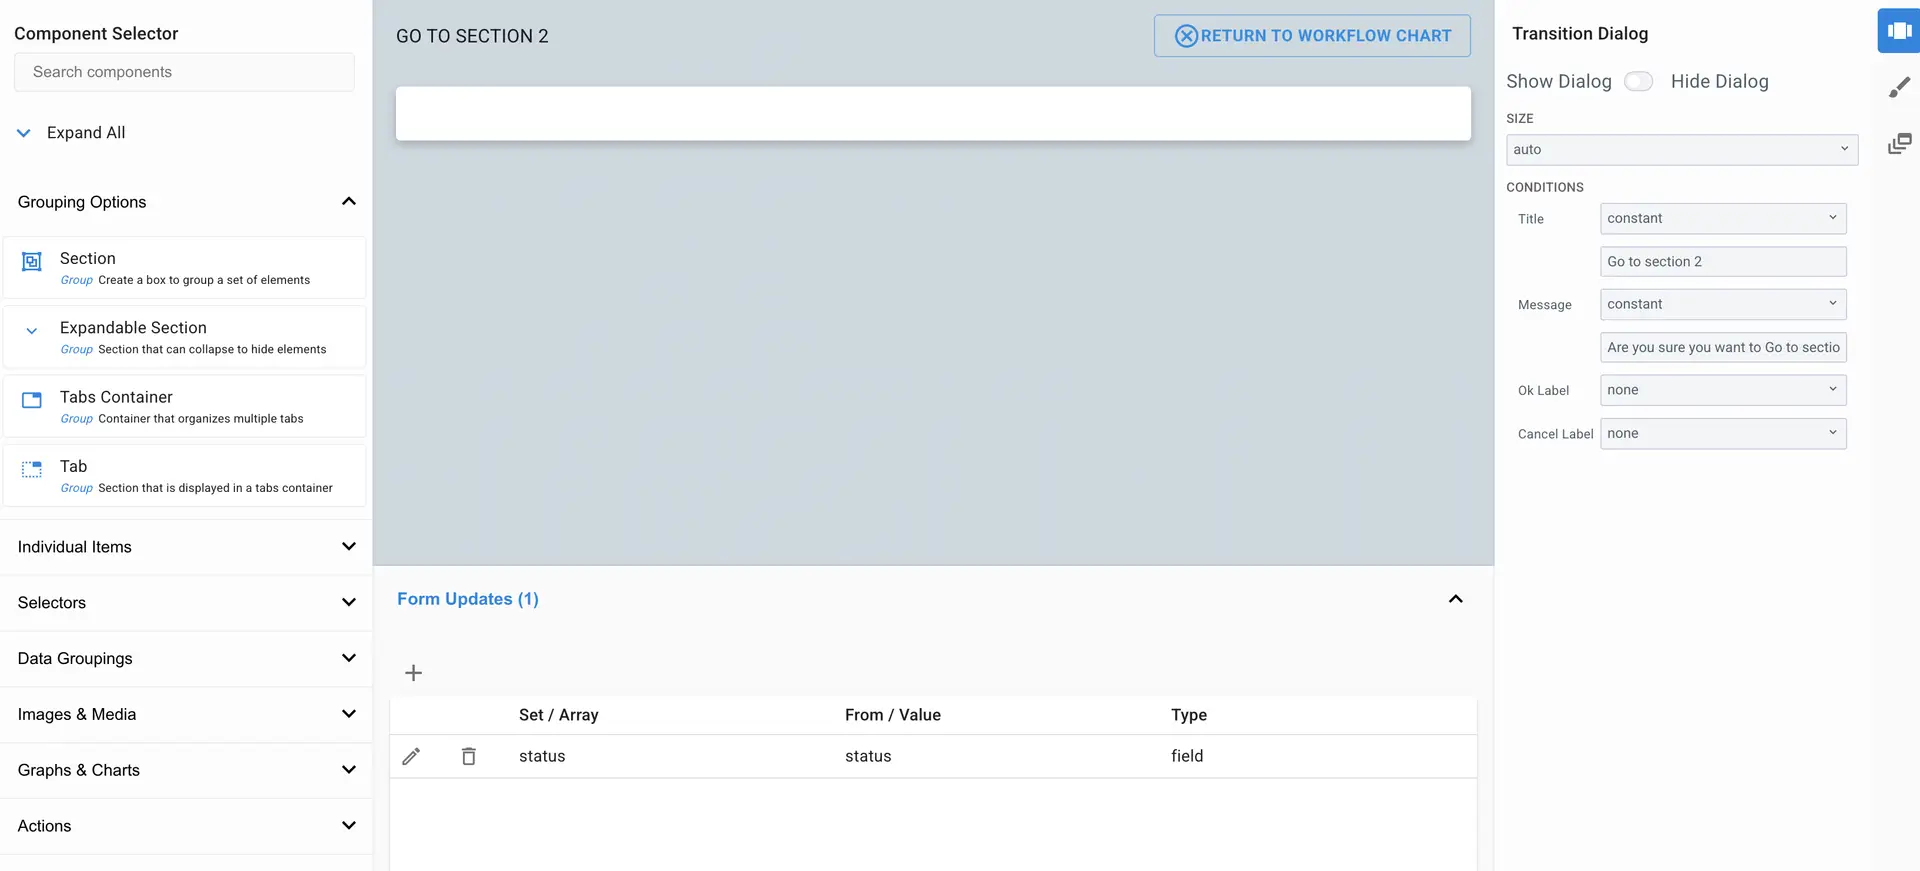Open the Message constant dropdown
The height and width of the screenshot is (871, 1920).
click(x=1723, y=304)
